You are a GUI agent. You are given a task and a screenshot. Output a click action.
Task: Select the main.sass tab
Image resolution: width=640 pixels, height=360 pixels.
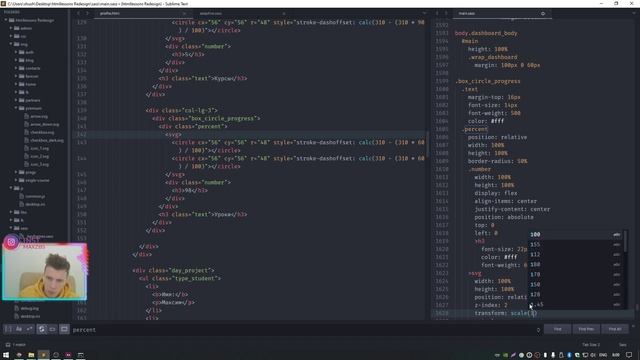[467, 13]
